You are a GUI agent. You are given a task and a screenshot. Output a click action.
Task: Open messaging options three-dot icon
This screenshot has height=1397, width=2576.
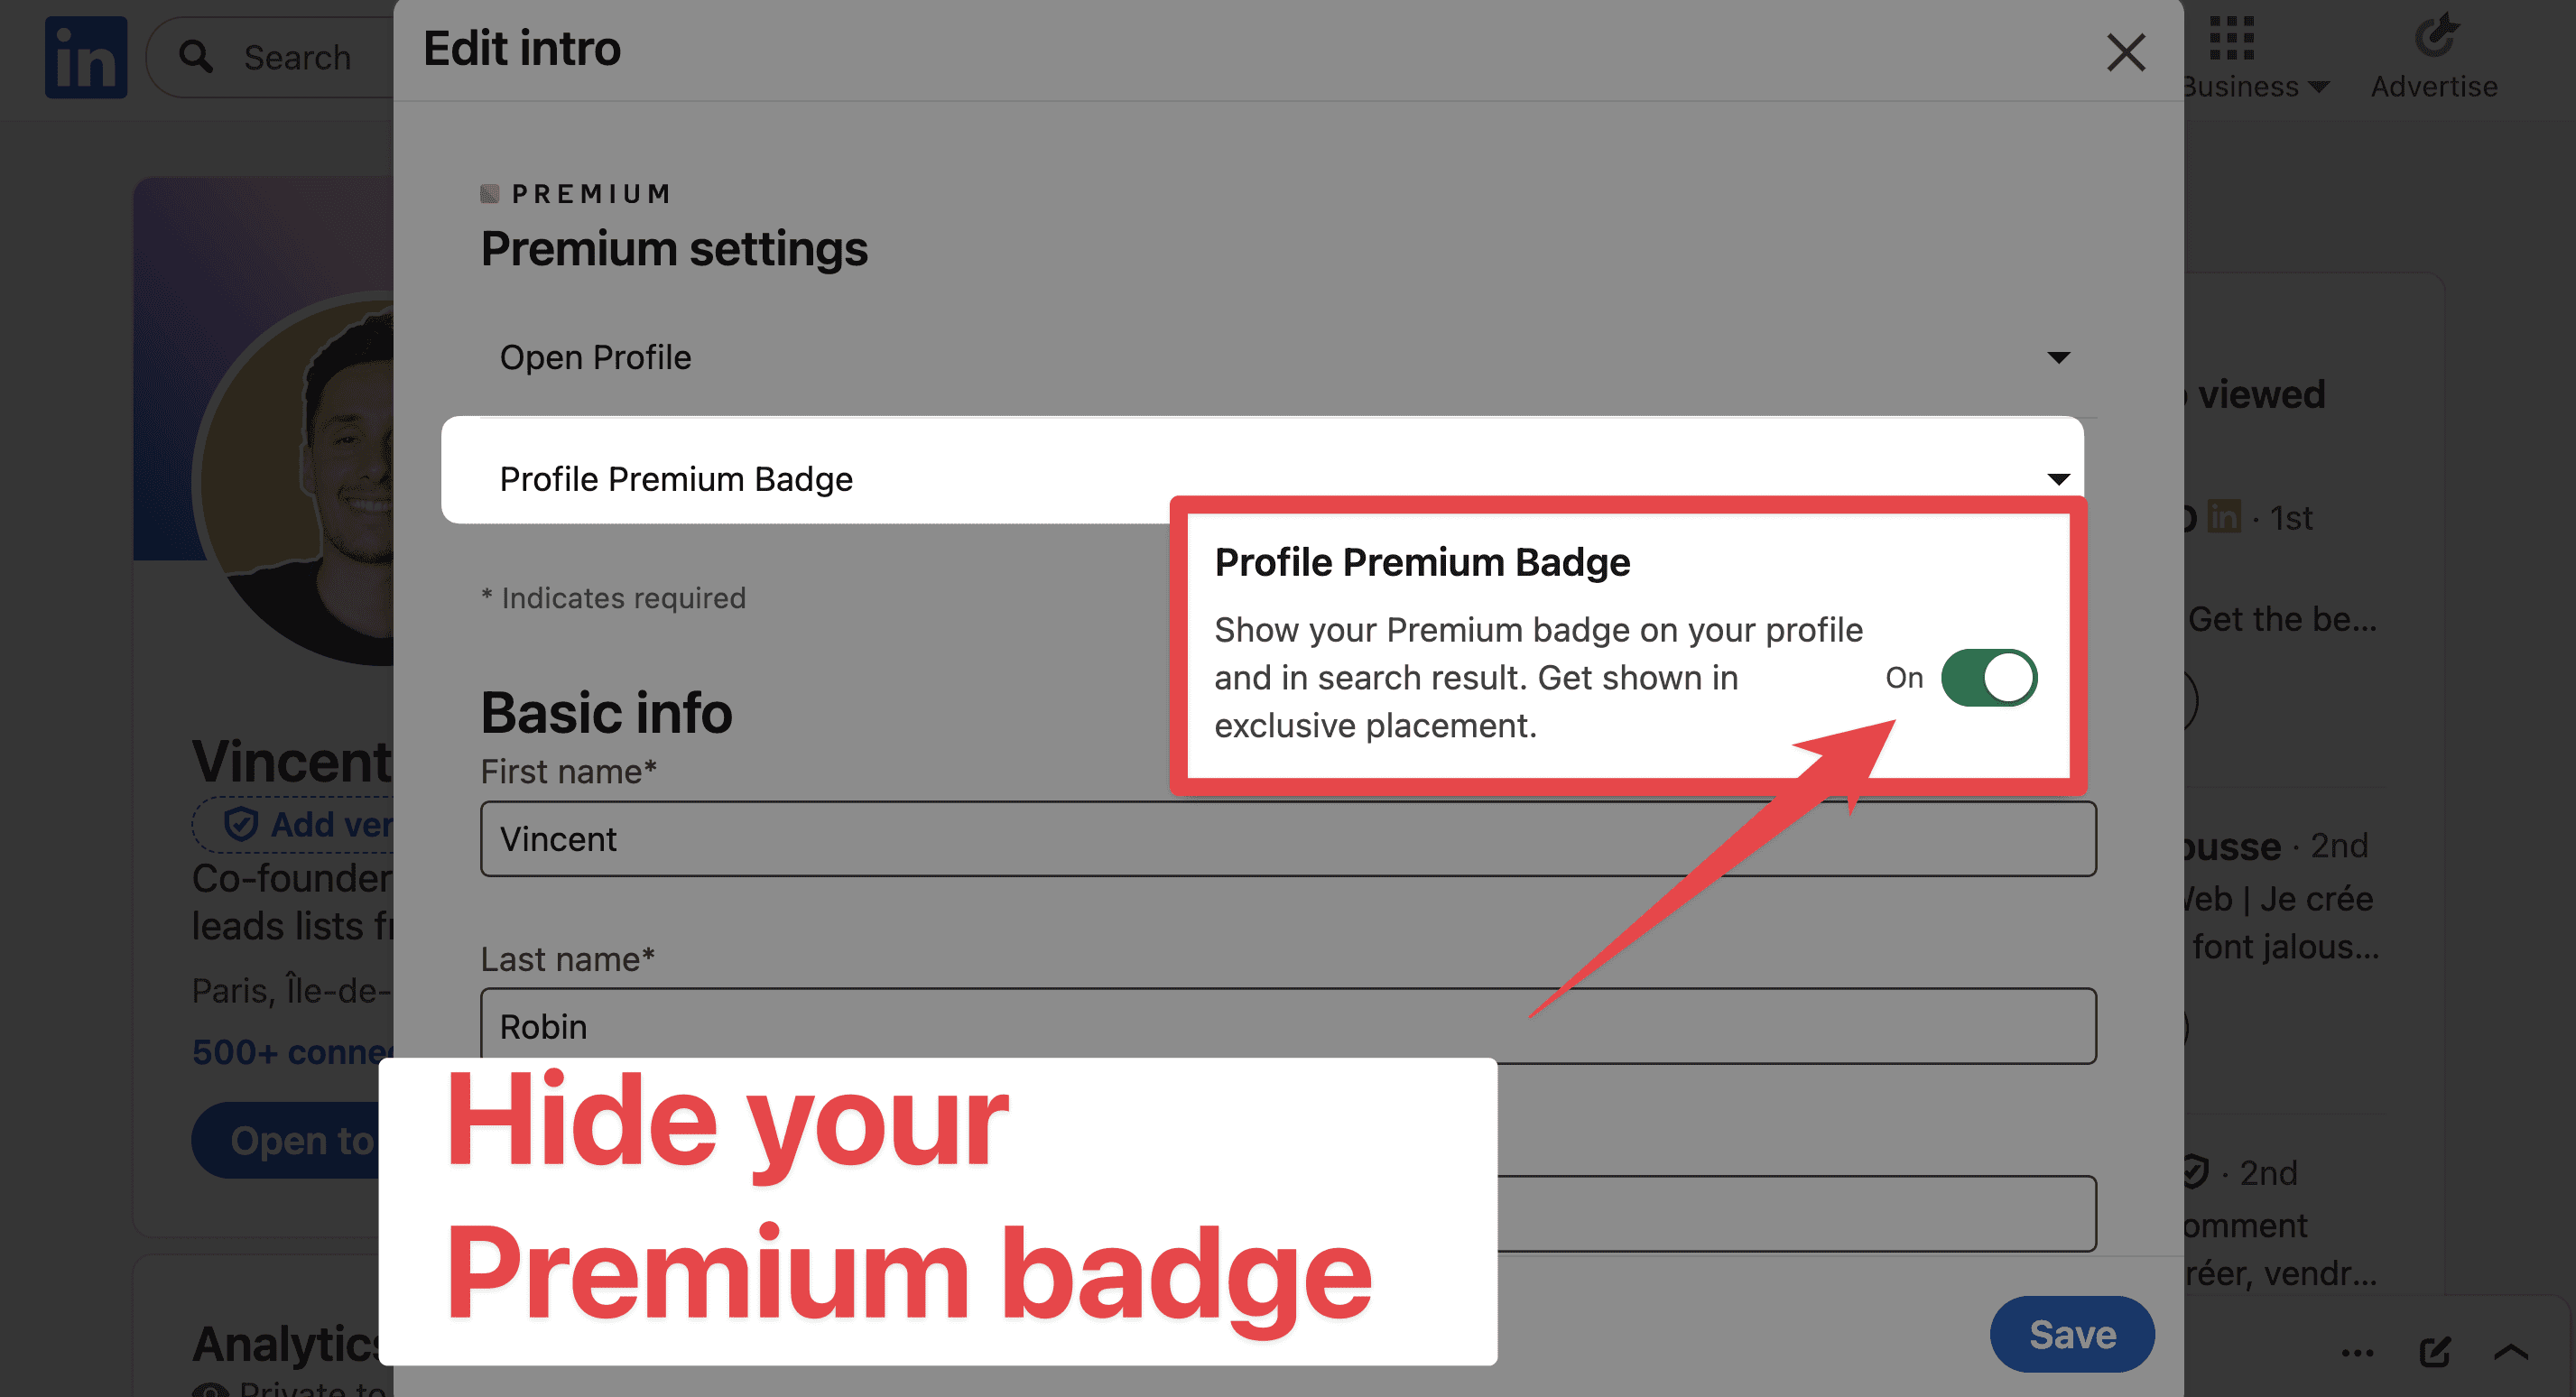coord(2357,1353)
